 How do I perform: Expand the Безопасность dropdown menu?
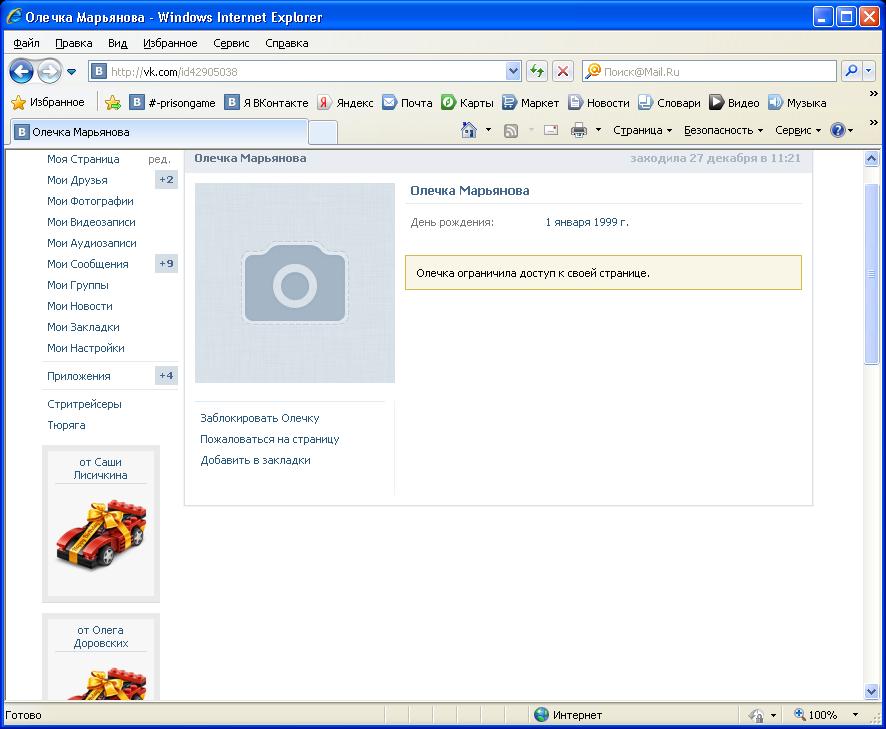[723, 130]
